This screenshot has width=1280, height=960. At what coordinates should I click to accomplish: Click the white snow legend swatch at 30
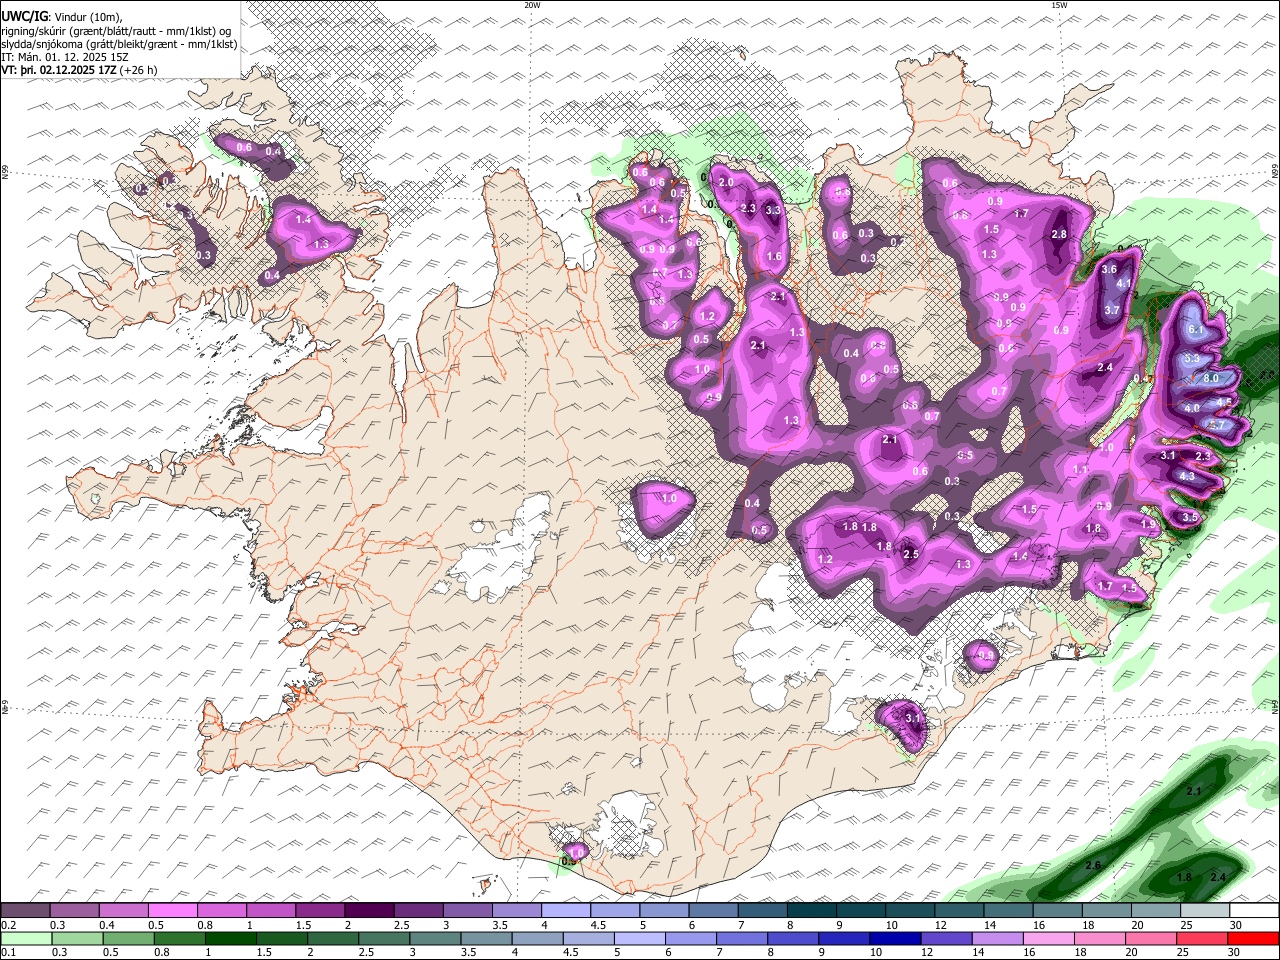tap(1253, 911)
